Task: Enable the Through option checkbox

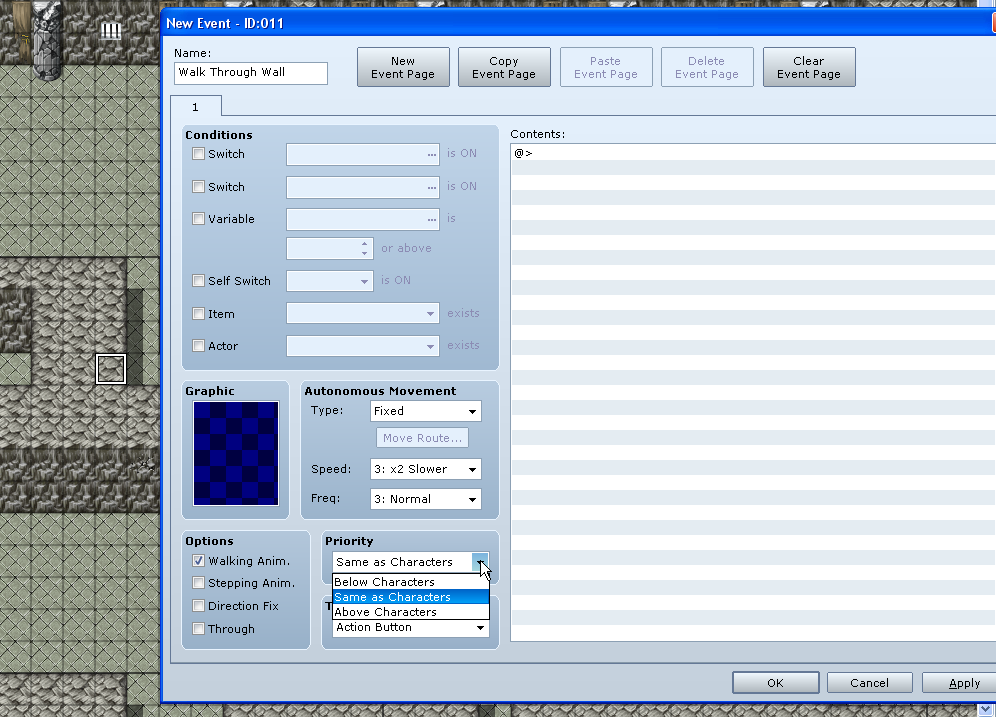Action: coord(199,629)
